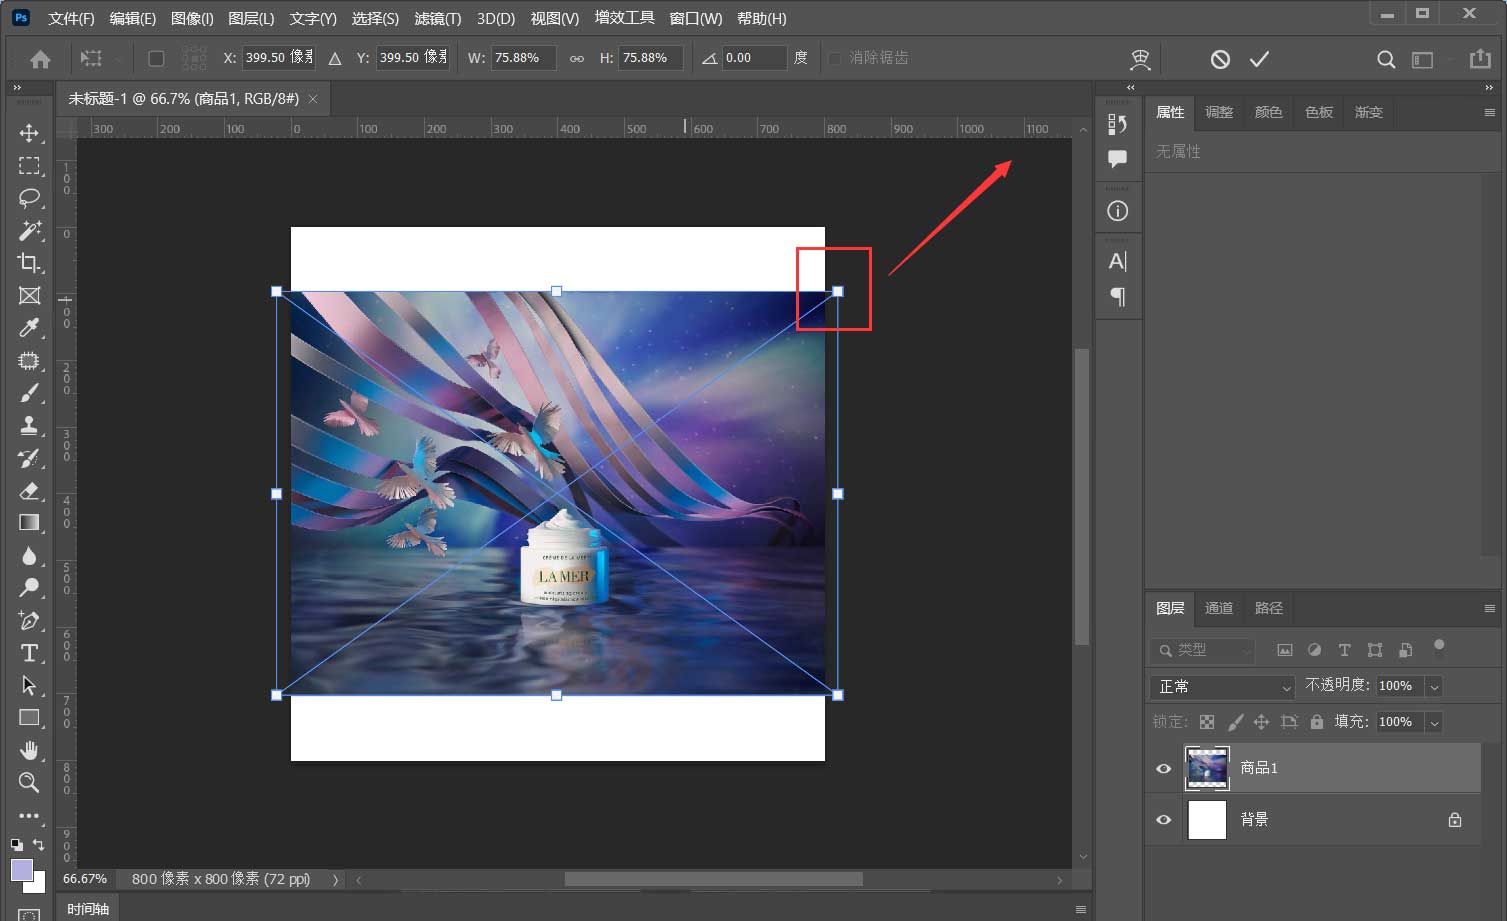Image resolution: width=1507 pixels, height=921 pixels.
Task: Click the 时间轴 panel label
Action: (x=88, y=908)
